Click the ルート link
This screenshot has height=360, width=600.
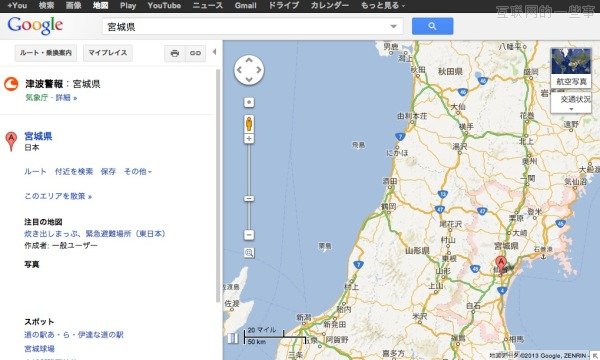click(35, 171)
